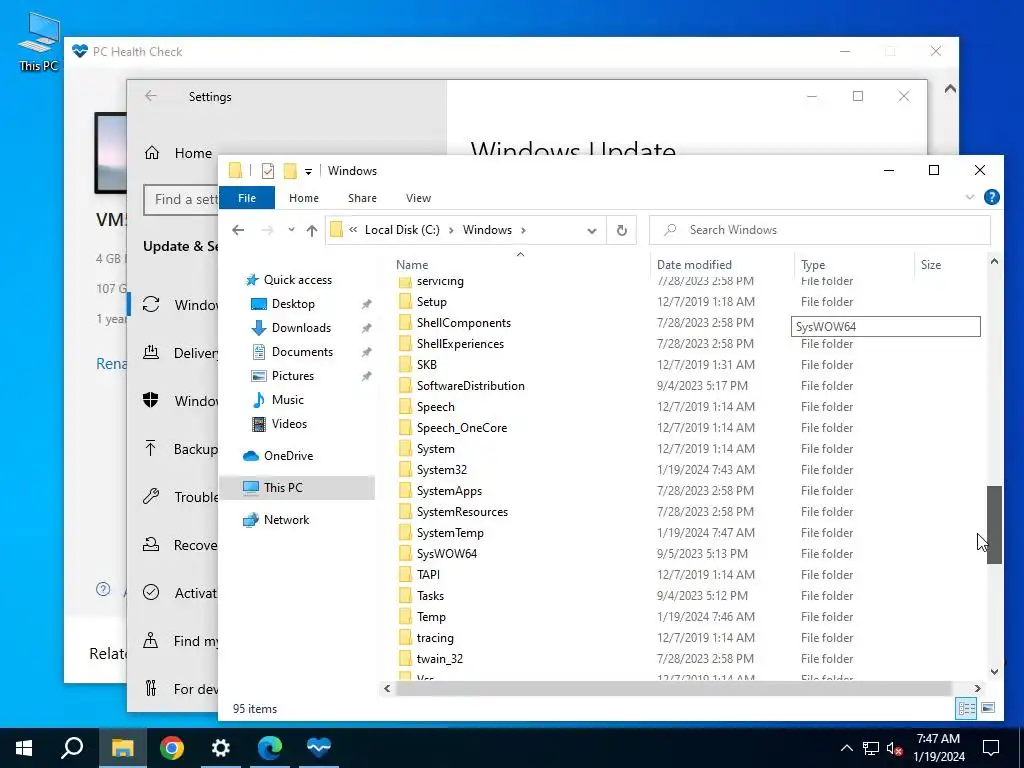
Task: Go up one folder level
Action: pyautogui.click(x=312, y=230)
